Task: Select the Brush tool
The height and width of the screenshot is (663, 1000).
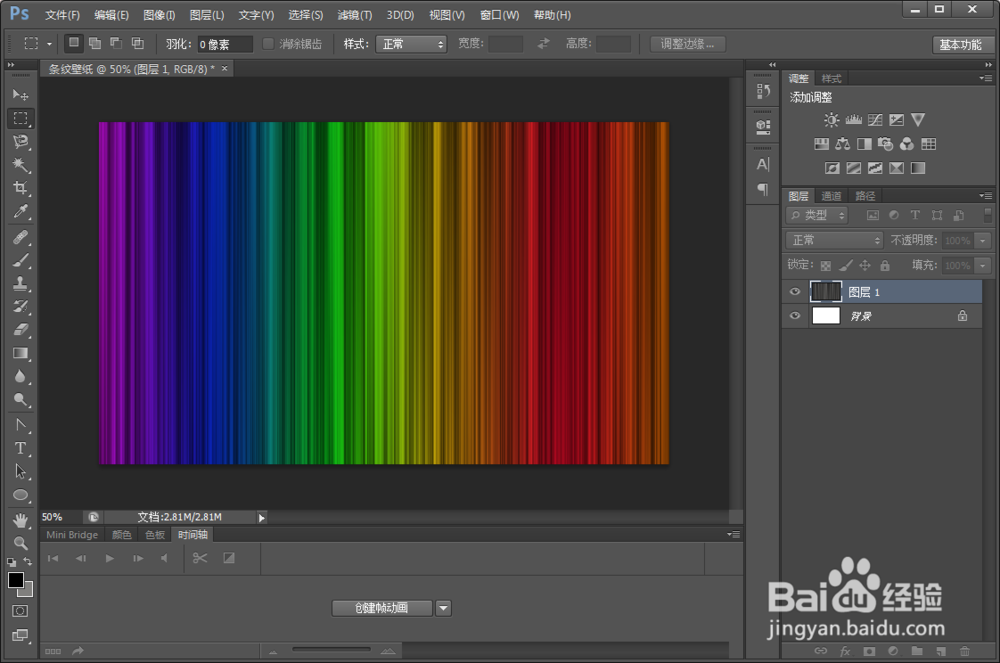Action: coord(20,260)
